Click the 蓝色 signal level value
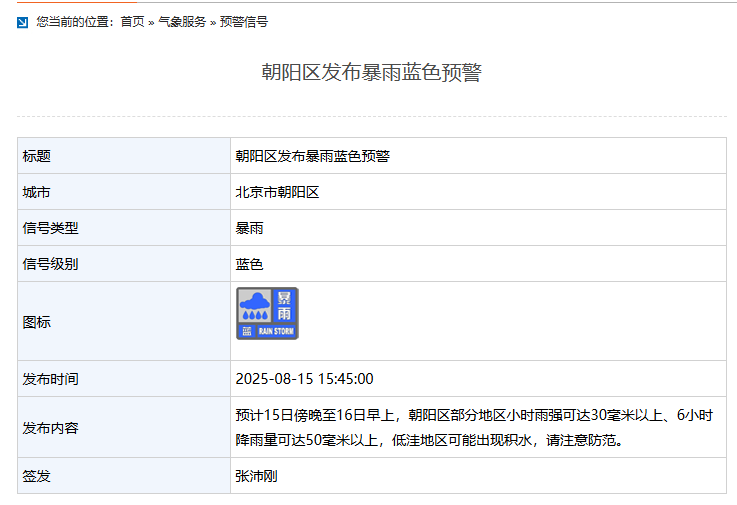The height and width of the screenshot is (505, 737). click(x=249, y=264)
